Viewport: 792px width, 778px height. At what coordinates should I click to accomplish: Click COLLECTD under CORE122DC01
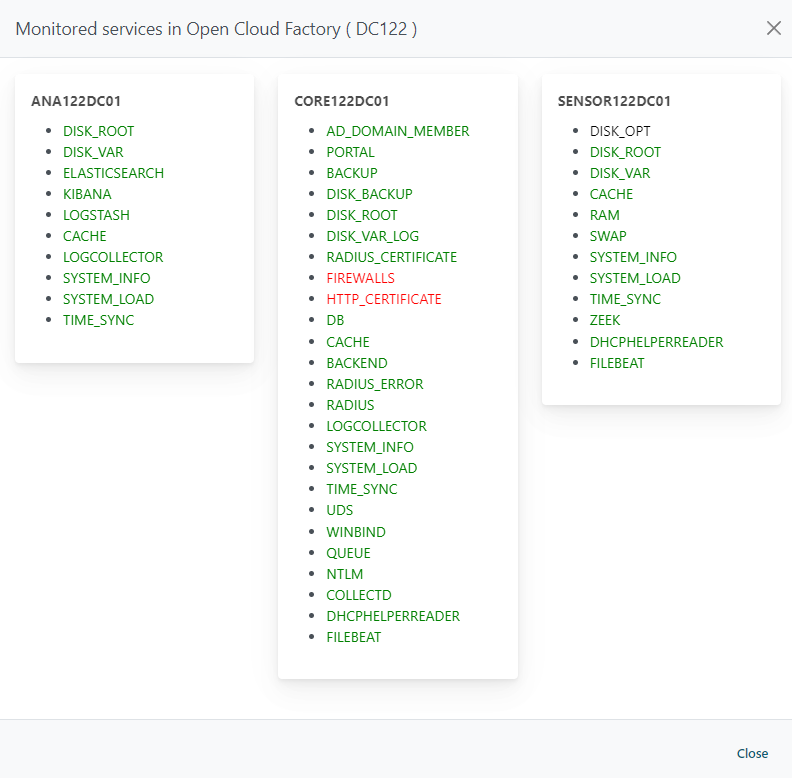coord(359,595)
